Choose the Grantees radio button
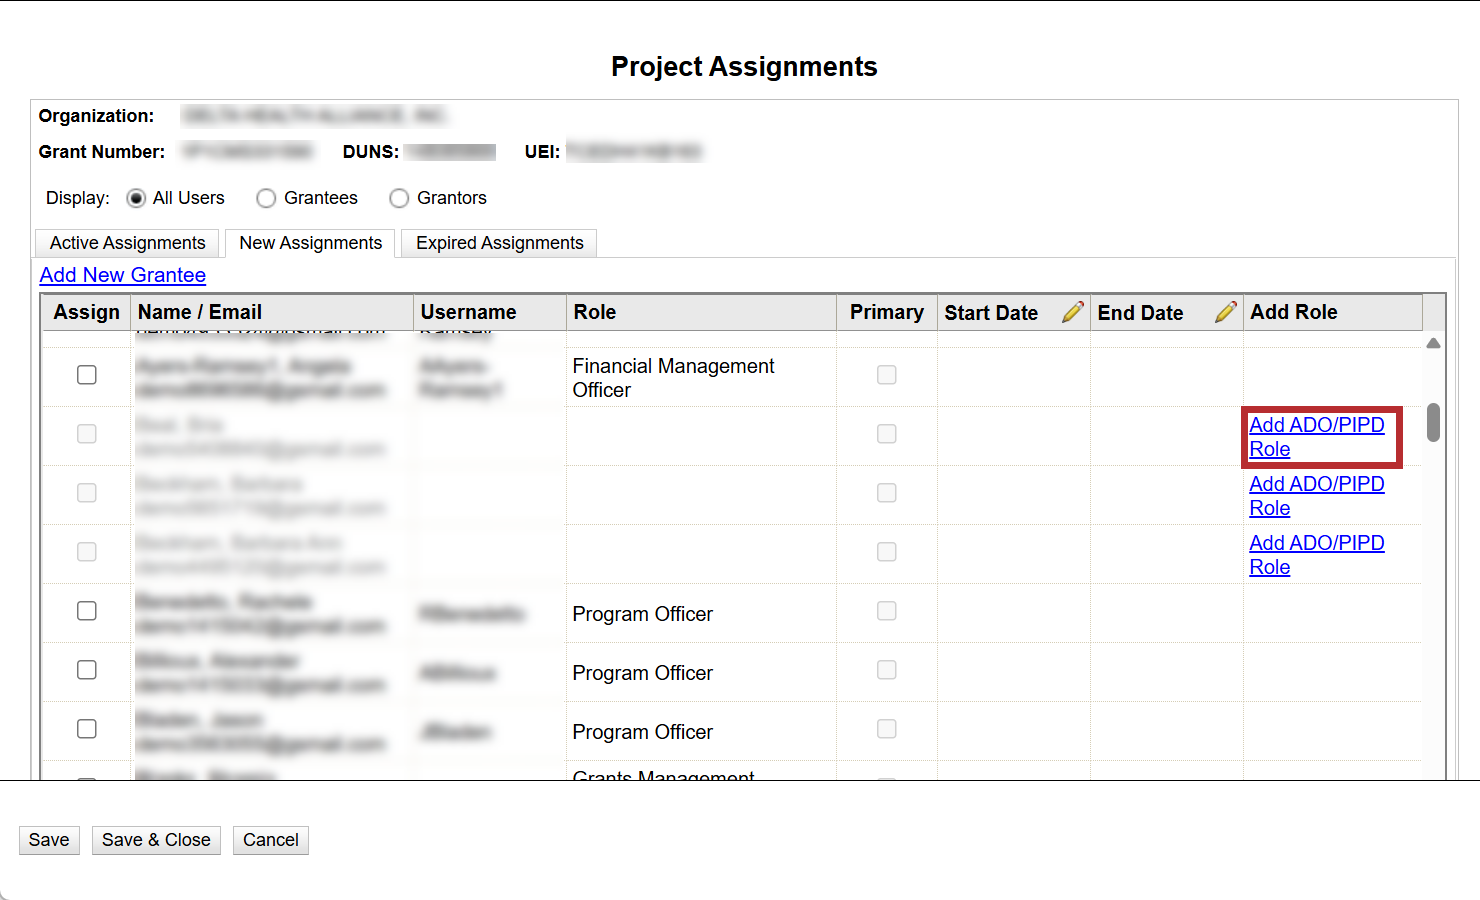 [x=266, y=198]
